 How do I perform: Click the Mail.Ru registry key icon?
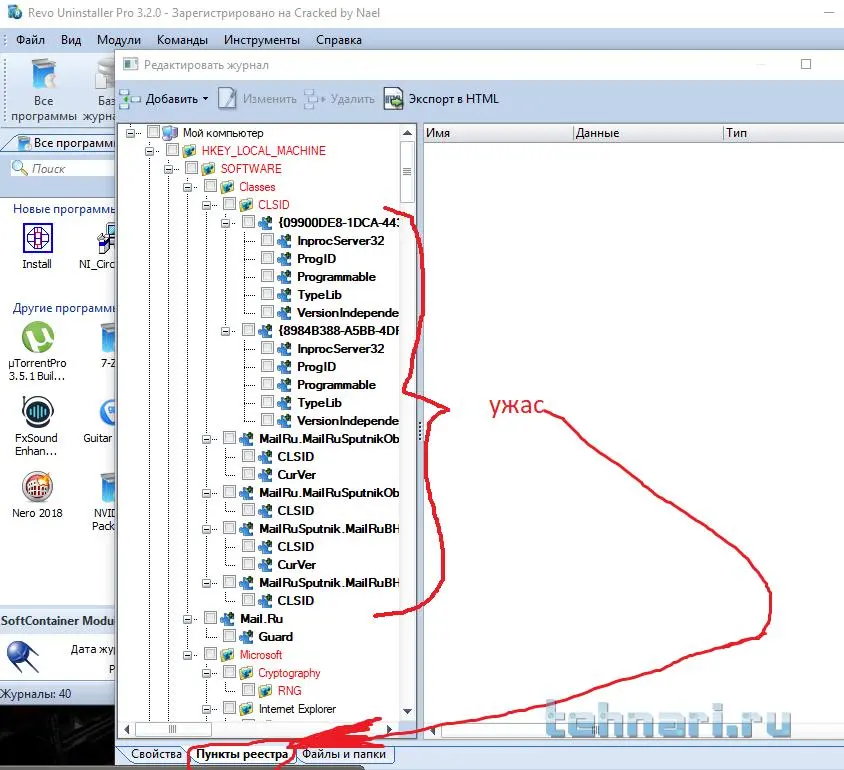click(227, 619)
